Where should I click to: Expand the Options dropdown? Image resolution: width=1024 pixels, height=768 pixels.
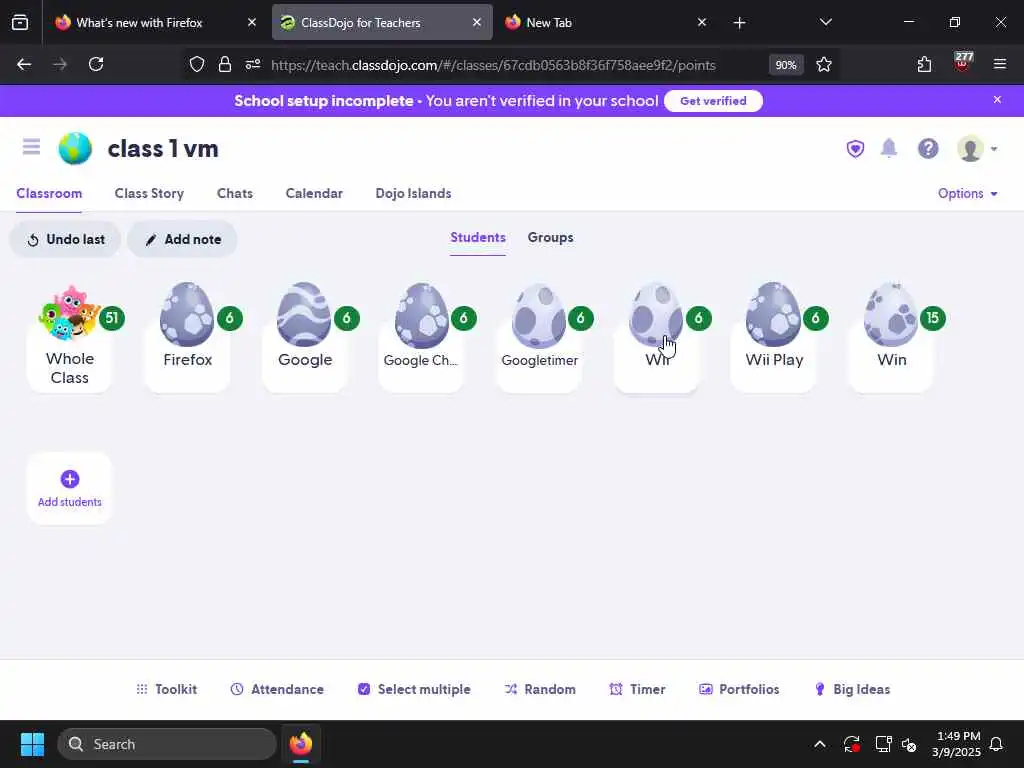point(967,193)
